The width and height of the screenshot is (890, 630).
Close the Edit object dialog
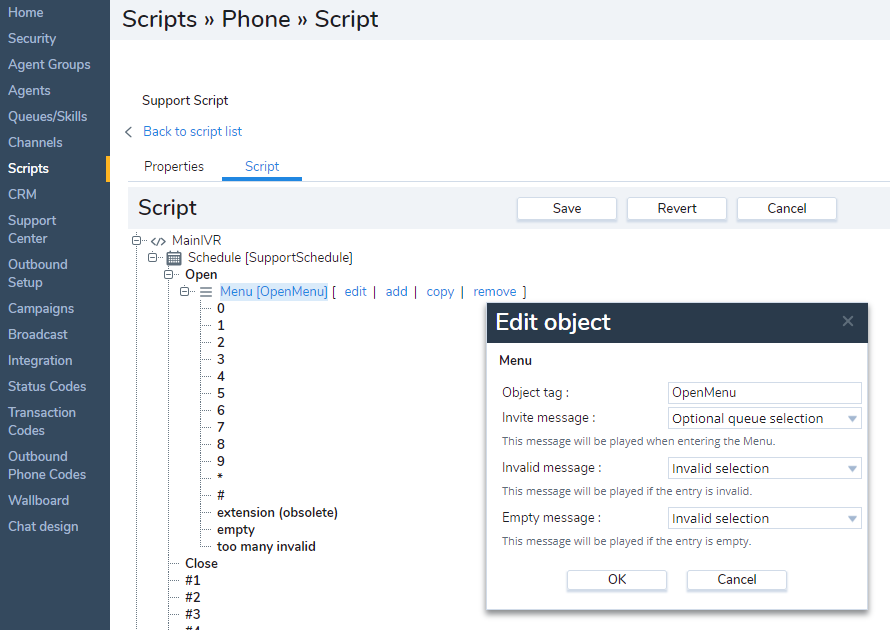coord(848,322)
